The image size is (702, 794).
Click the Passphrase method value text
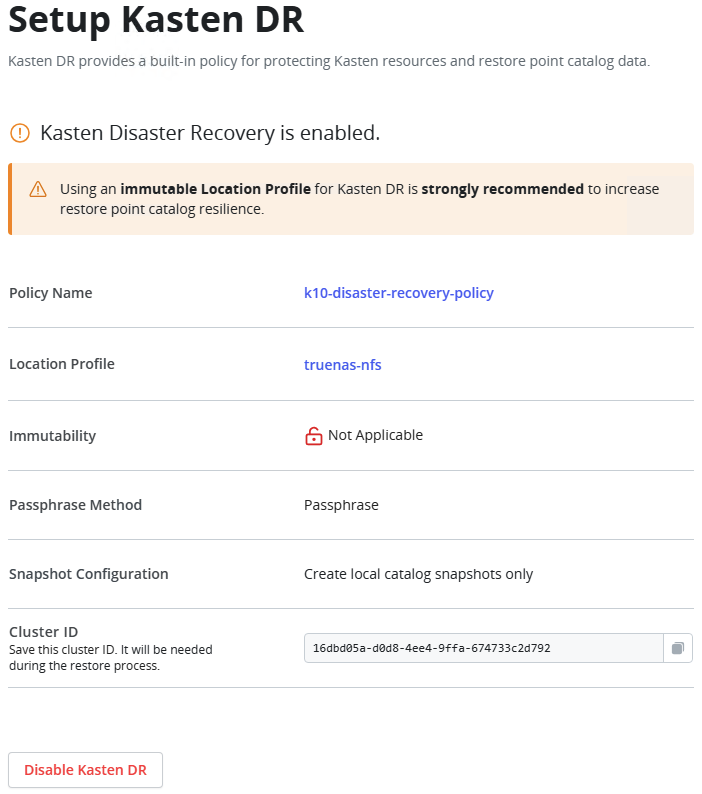(341, 505)
